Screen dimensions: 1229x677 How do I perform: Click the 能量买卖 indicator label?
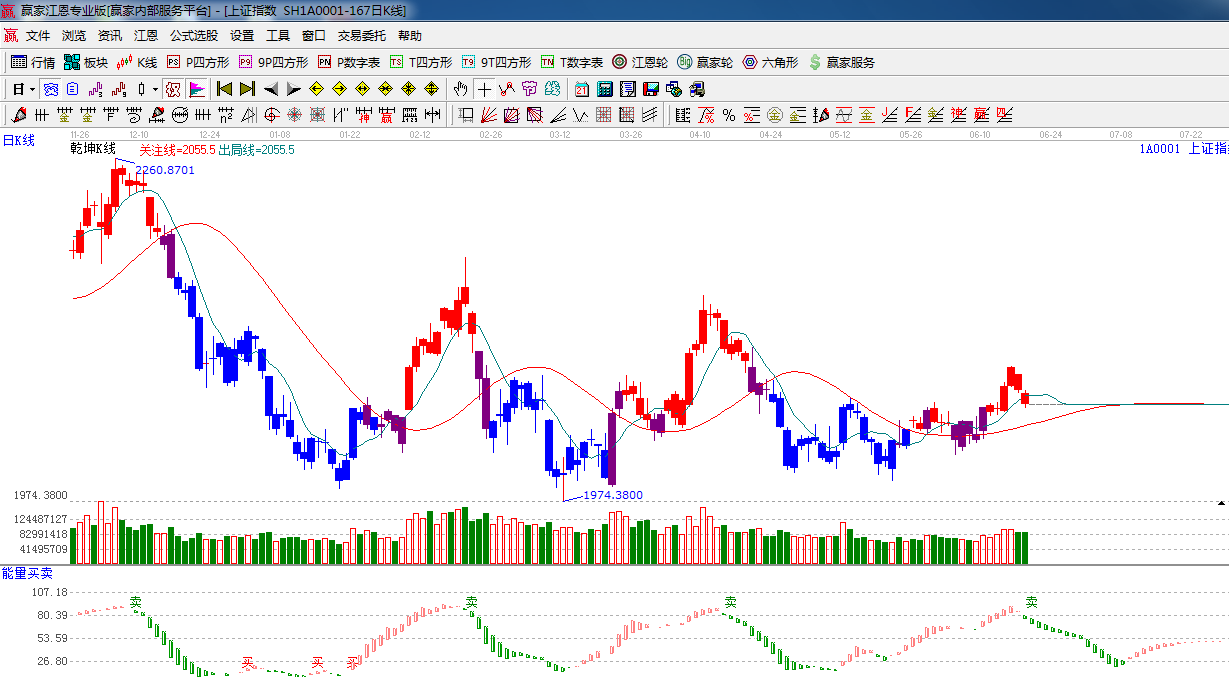[x=27, y=573]
